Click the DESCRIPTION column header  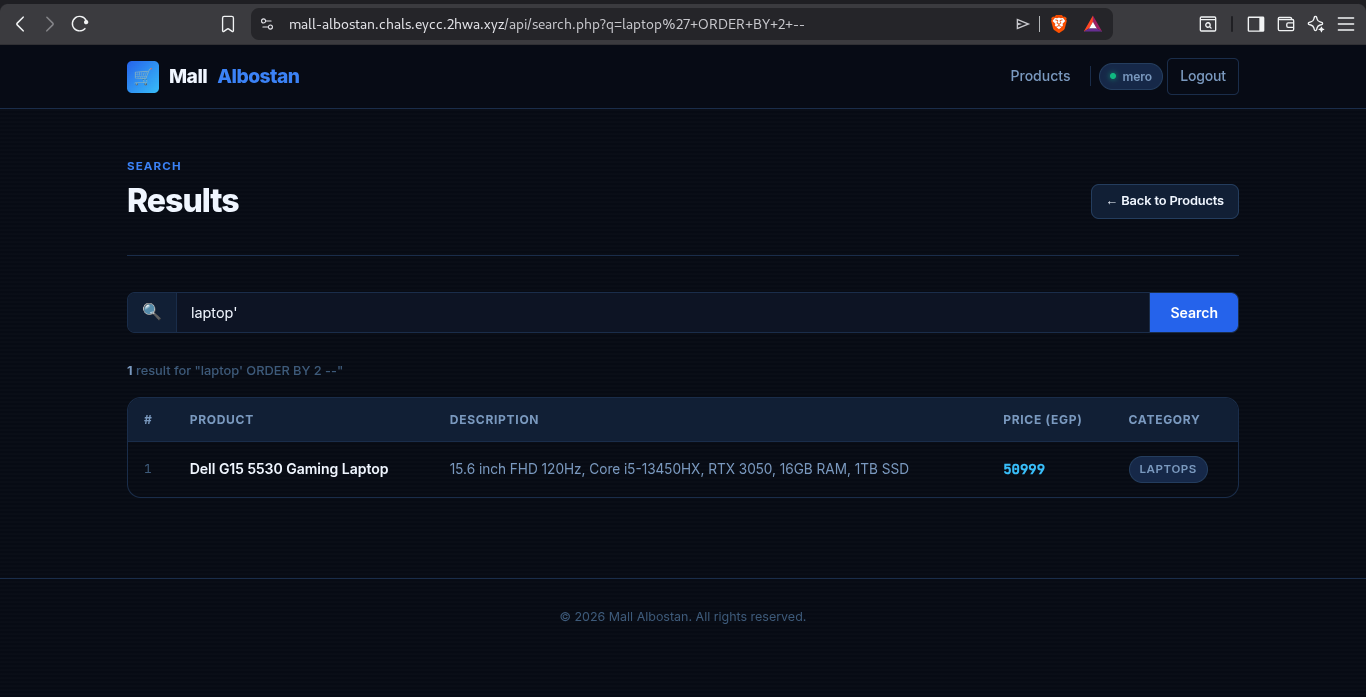click(494, 420)
